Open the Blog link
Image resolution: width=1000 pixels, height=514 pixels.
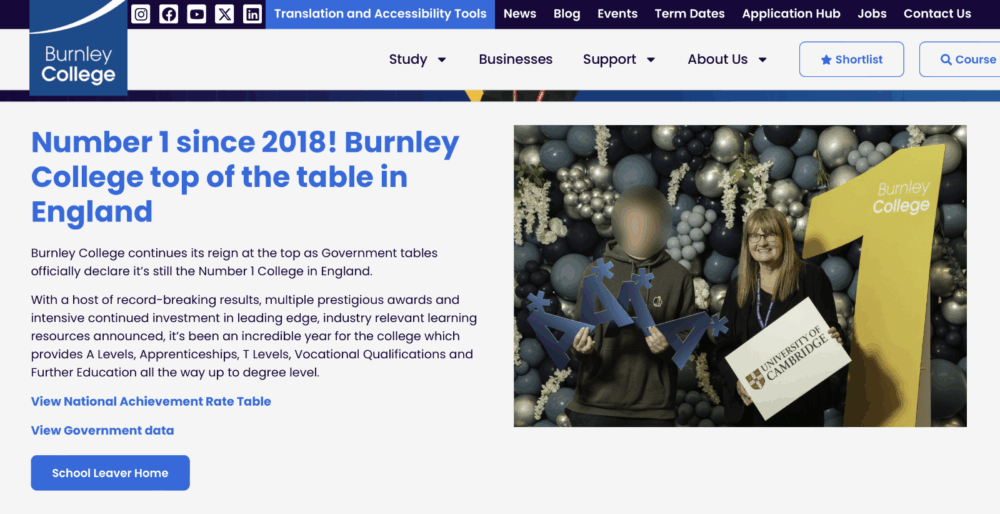point(567,13)
